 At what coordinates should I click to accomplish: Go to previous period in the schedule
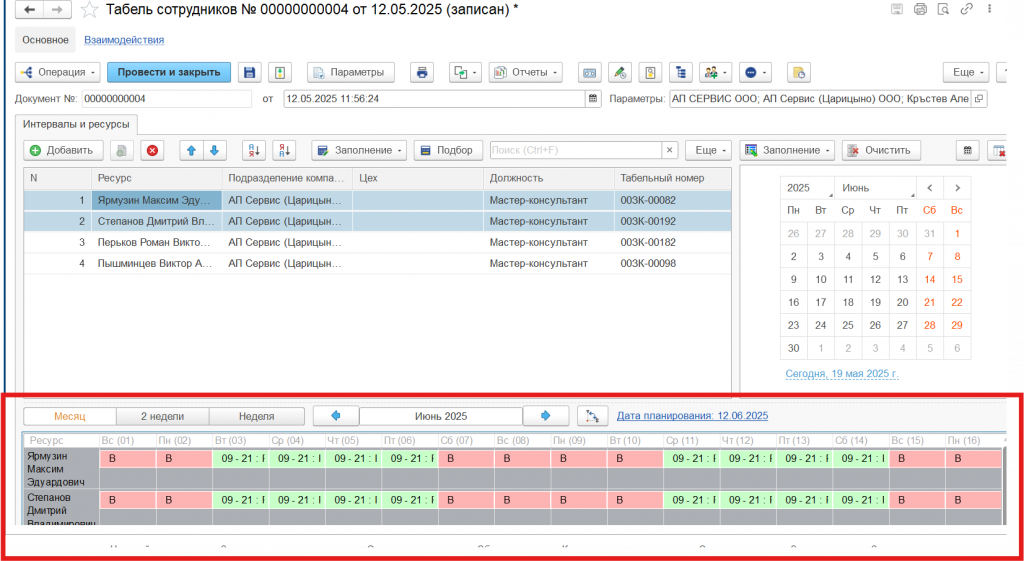click(x=336, y=415)
